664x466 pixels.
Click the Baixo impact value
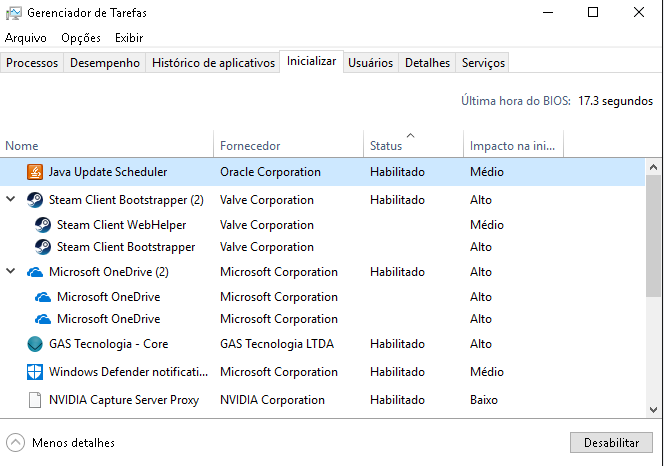click(484, 400)
